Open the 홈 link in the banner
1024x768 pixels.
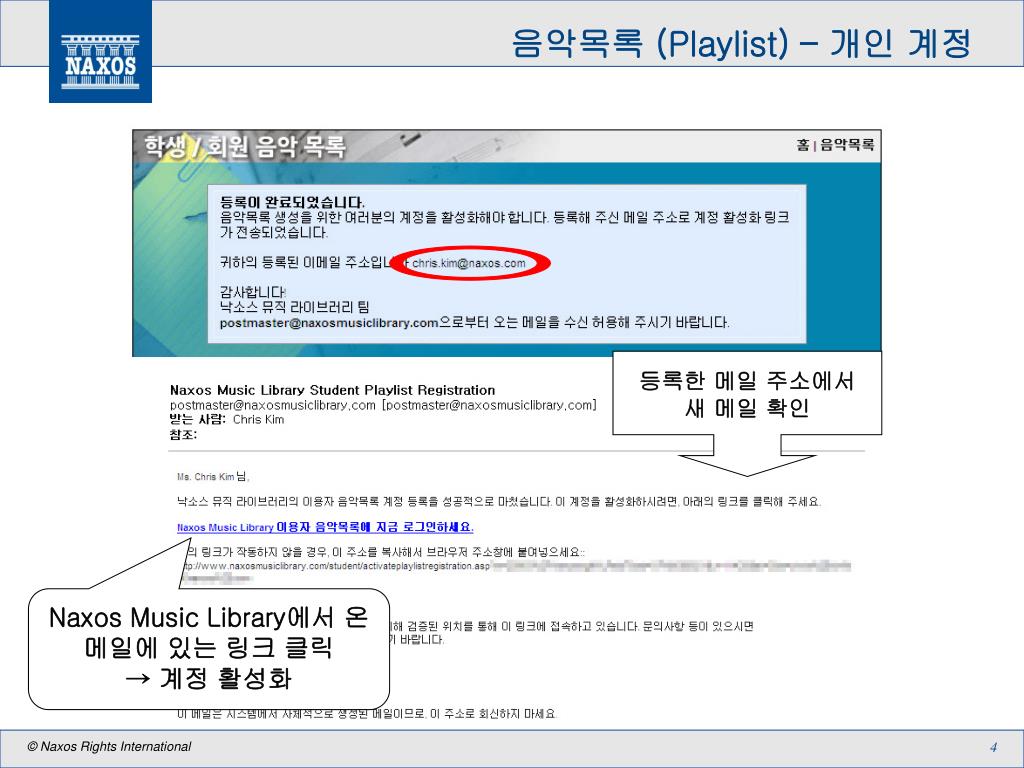coord(803,144)
